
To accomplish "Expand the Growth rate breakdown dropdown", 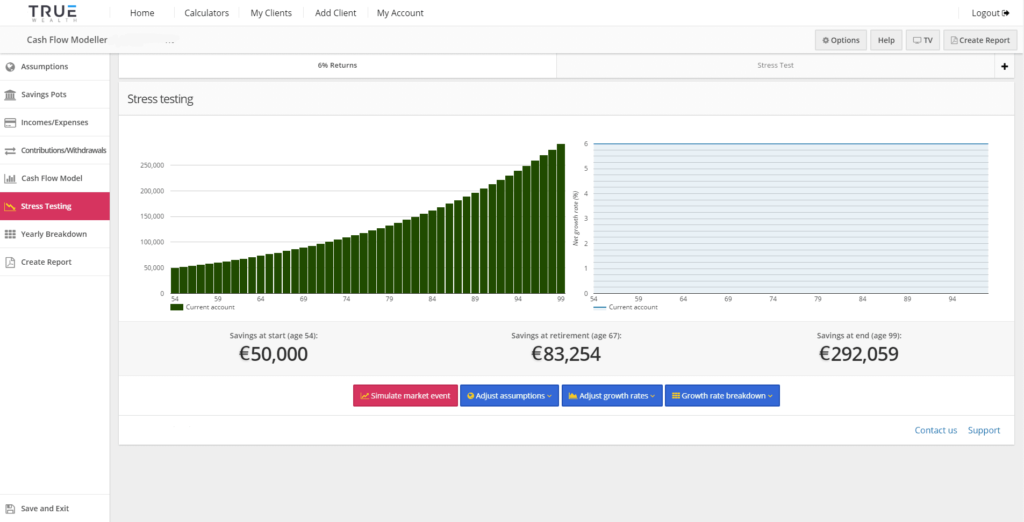I will 722,395.
